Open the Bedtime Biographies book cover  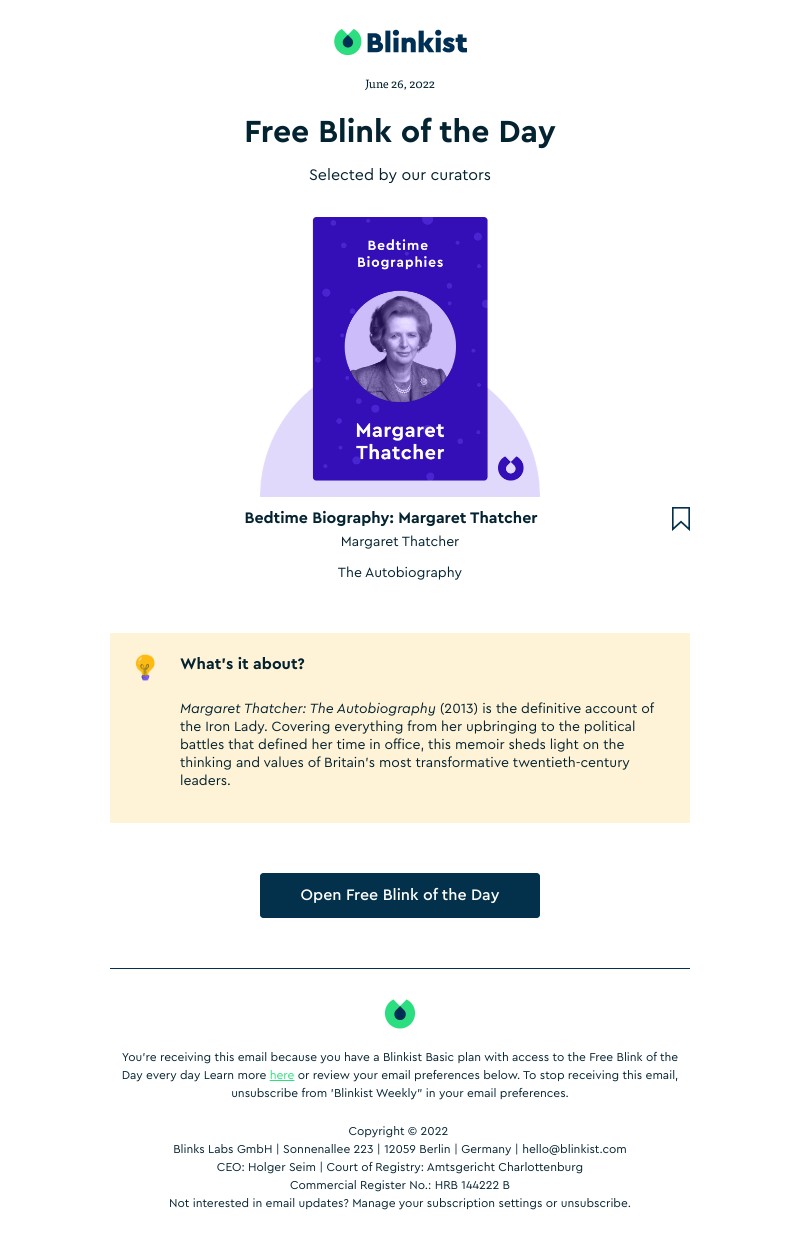coord(400,349)
